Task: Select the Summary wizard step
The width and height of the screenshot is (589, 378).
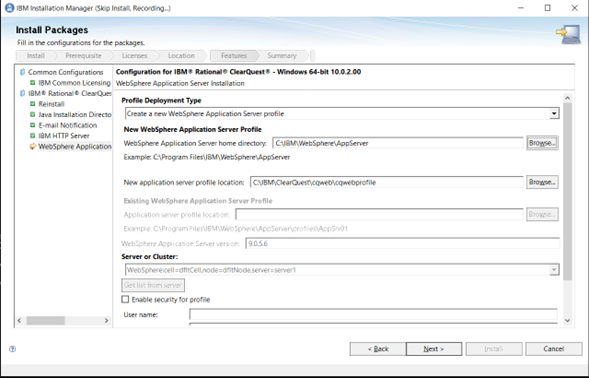Action: point(282,56)
